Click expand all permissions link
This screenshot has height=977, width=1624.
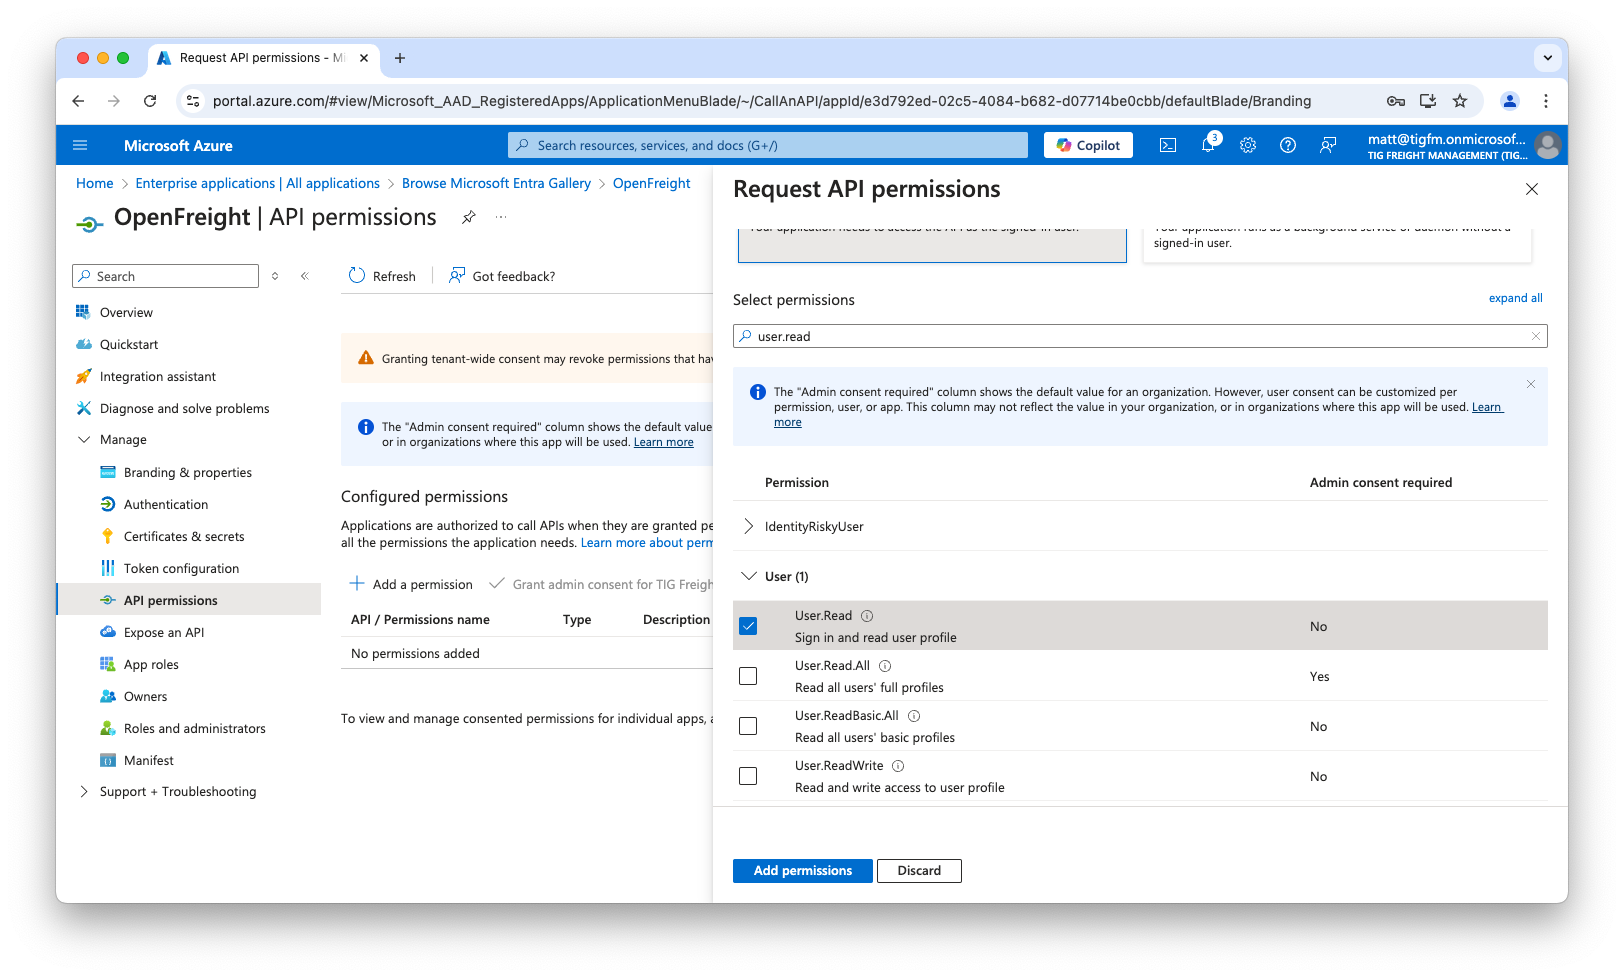click(1515, 298)
